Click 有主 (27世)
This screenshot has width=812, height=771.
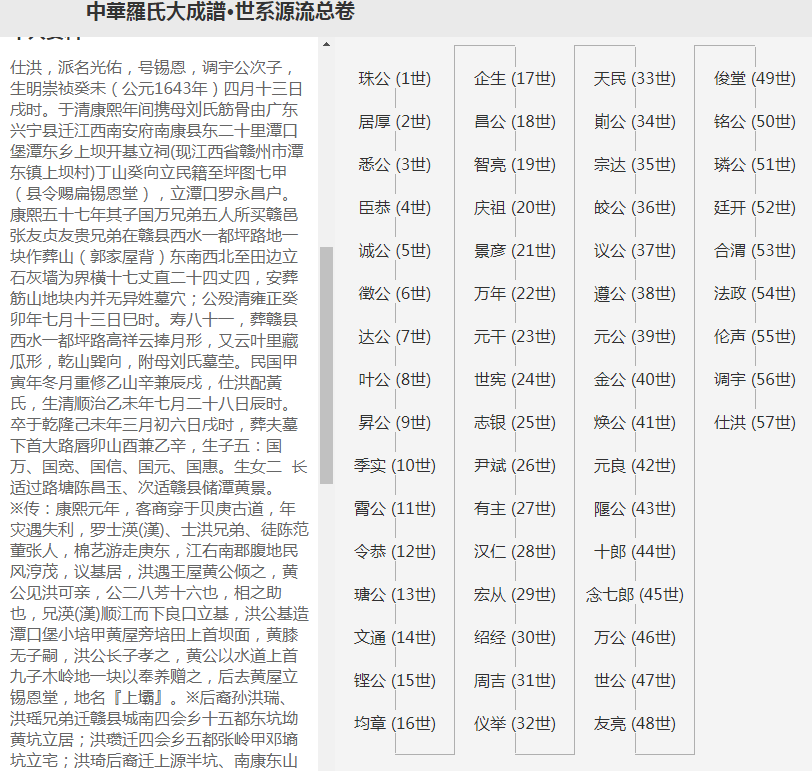pyautogui.click(x=515, y=508)
